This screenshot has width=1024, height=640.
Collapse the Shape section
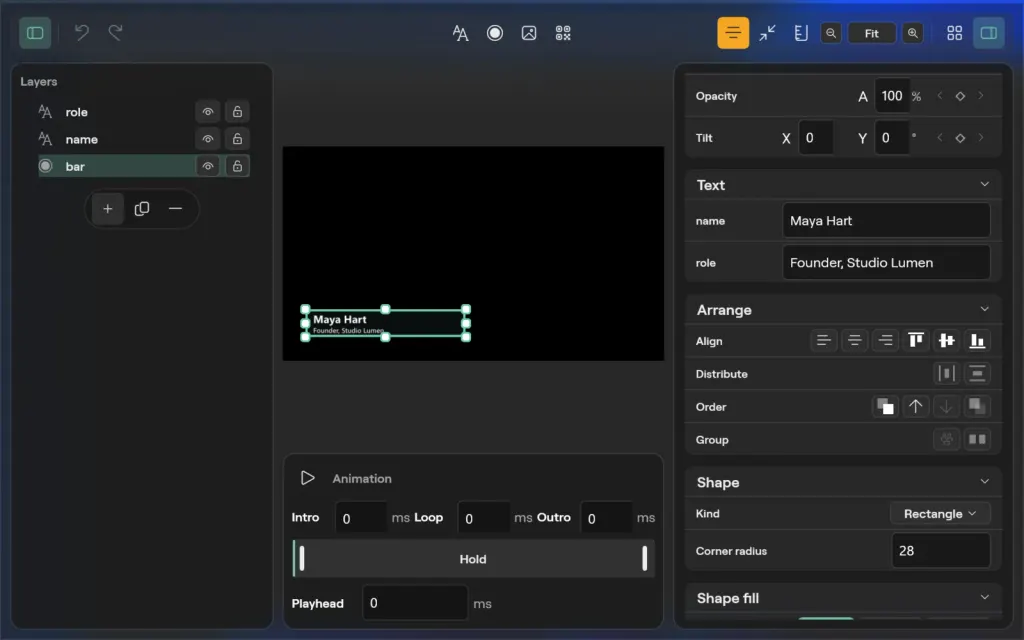coord(984,482)
